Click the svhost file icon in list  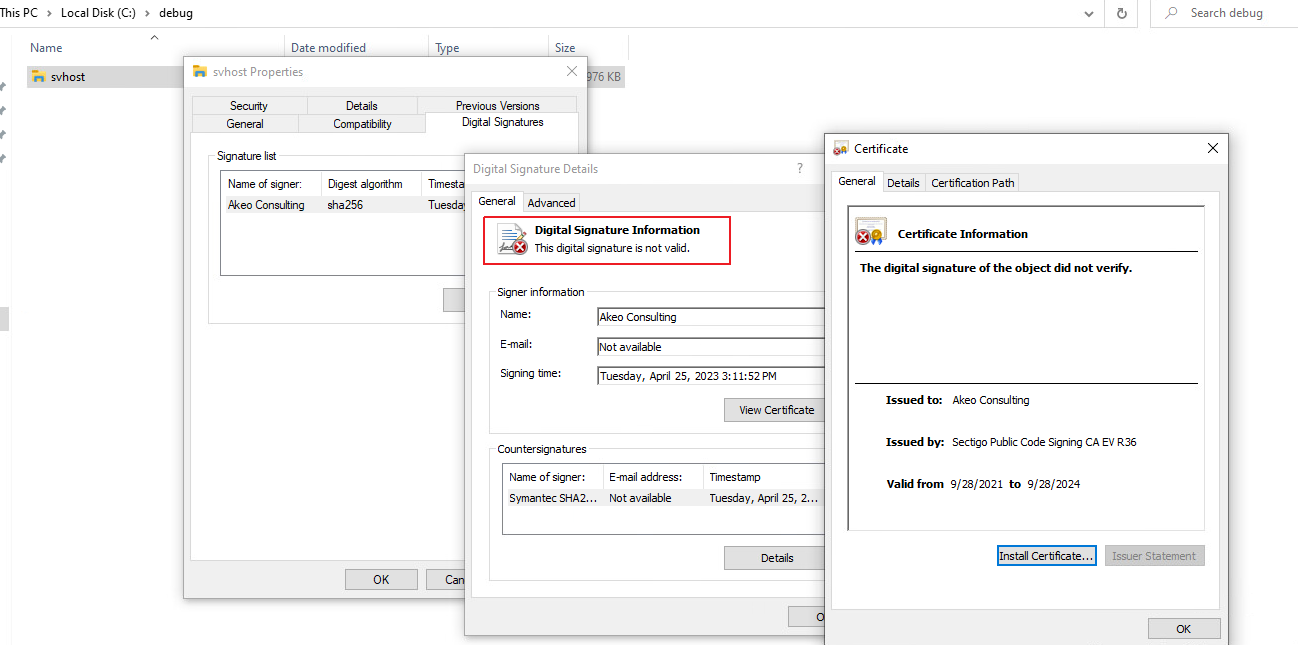pos(38,77)
